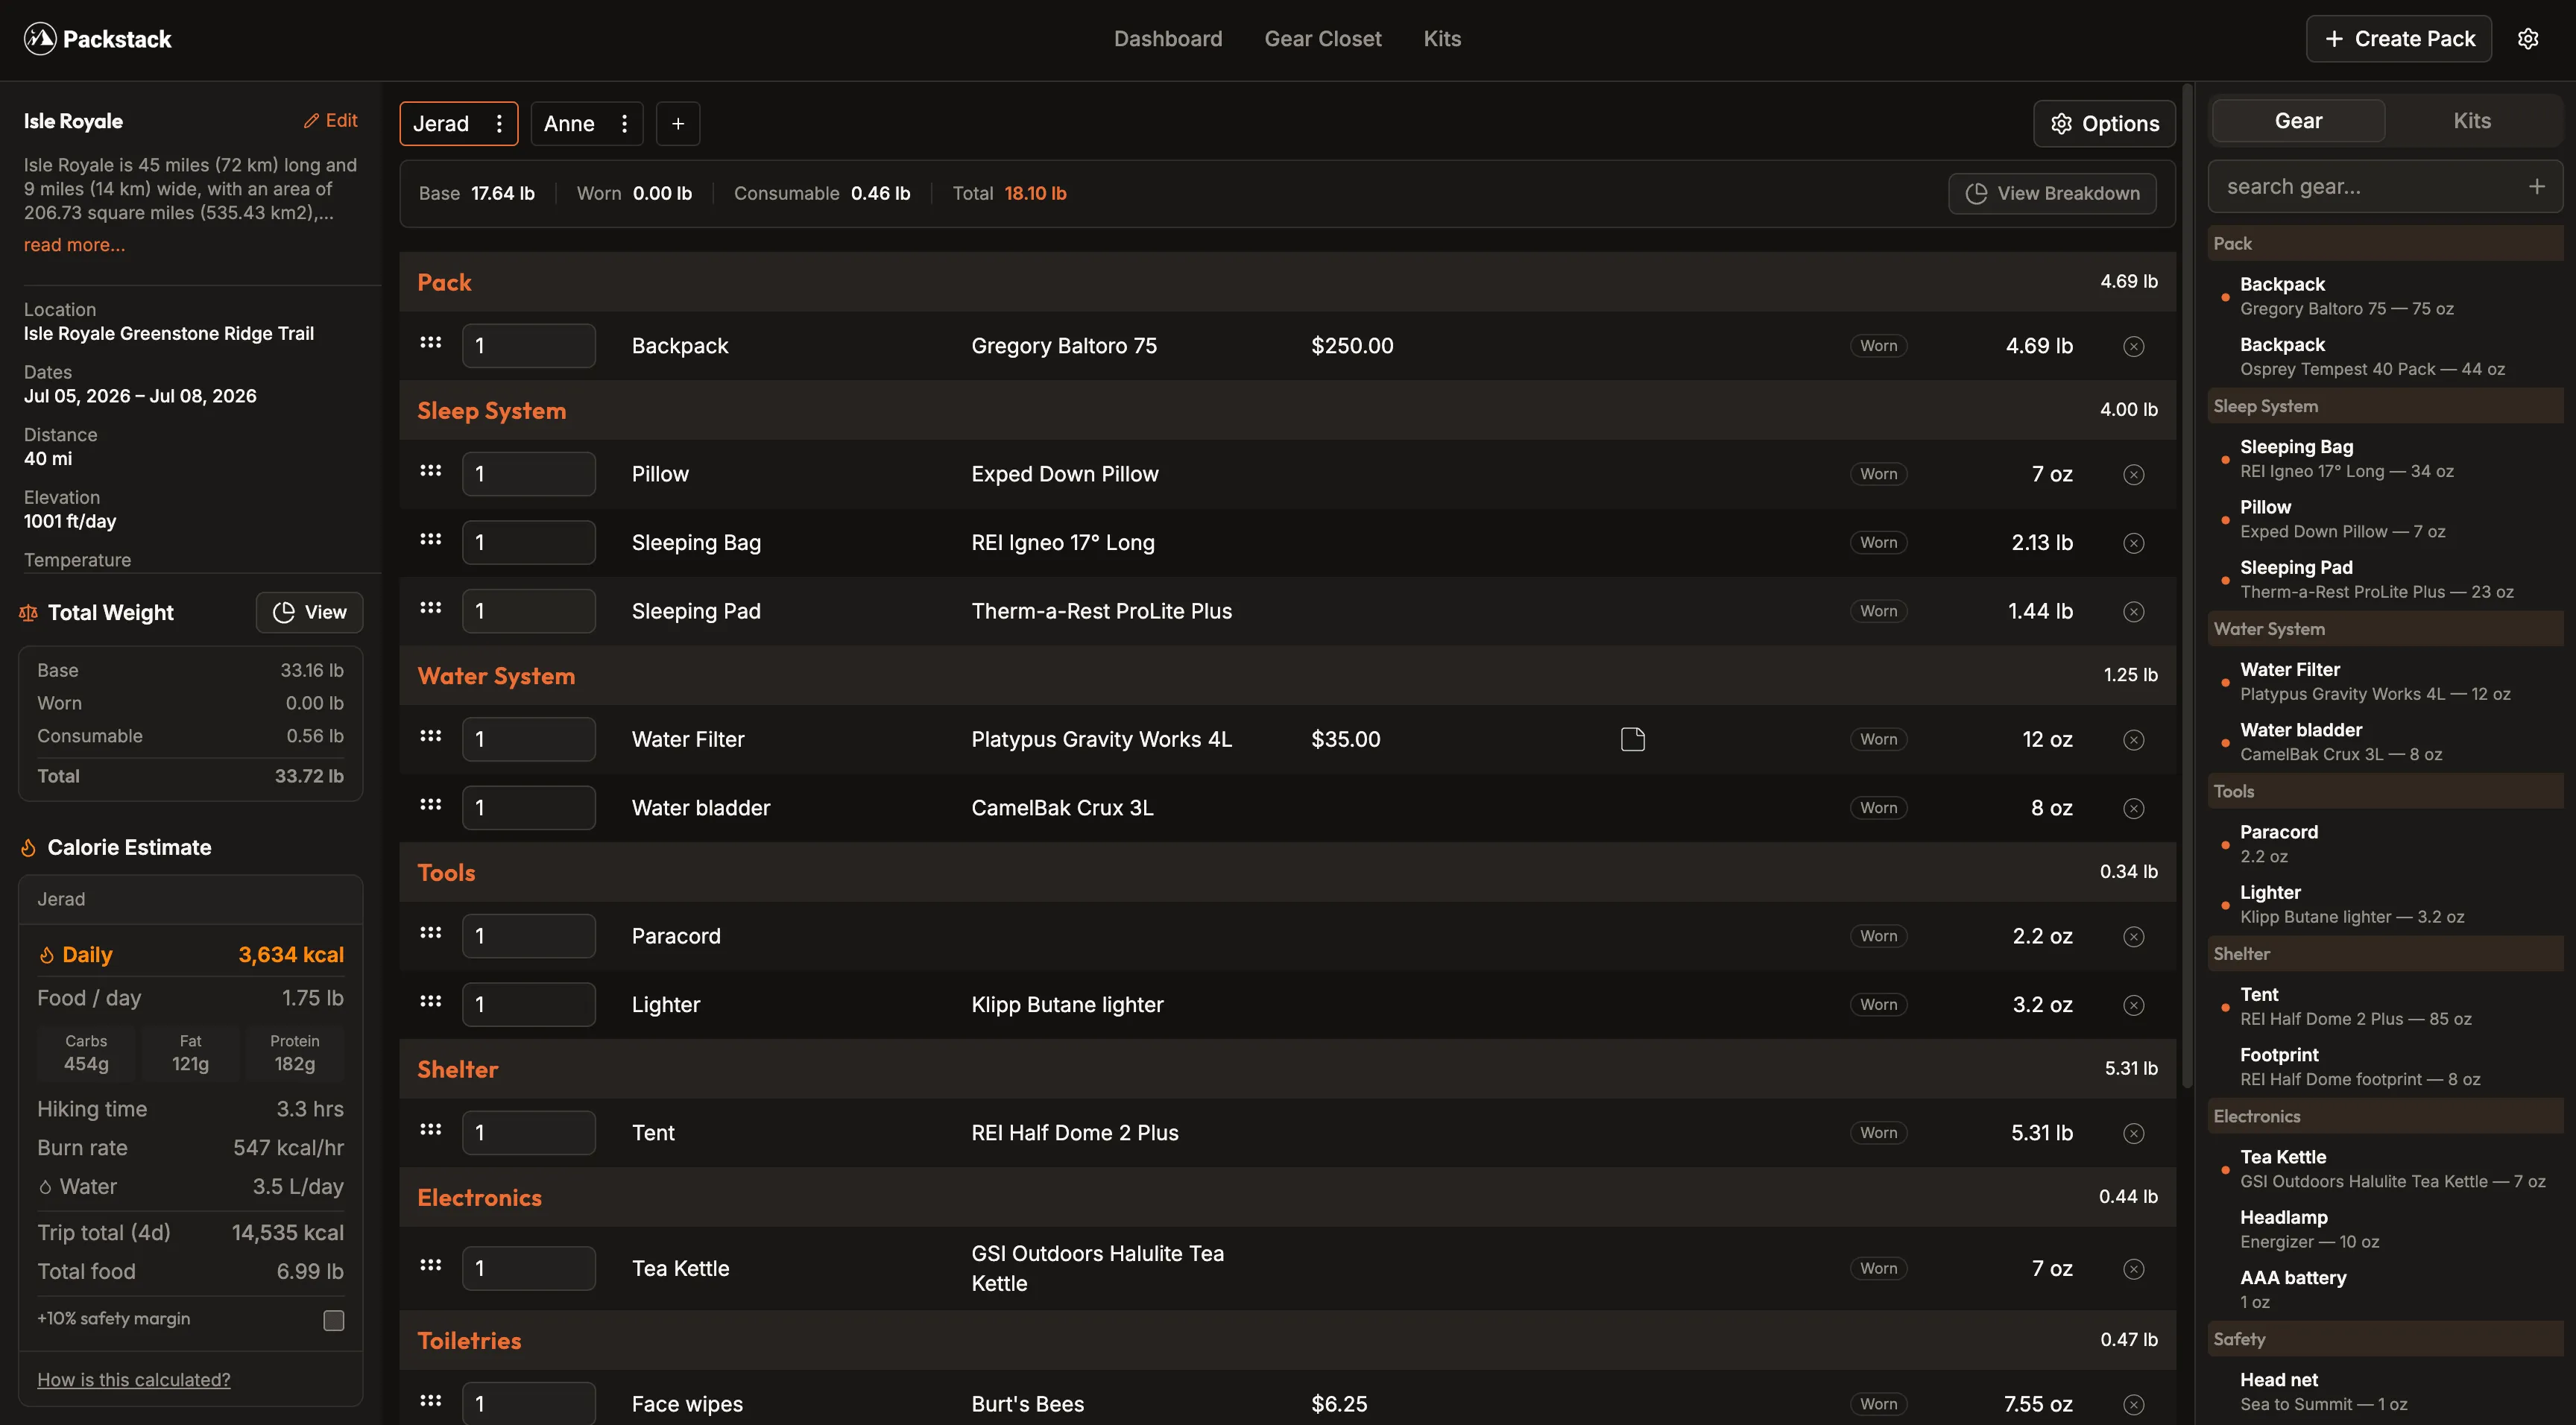Add AAA battery from gear list
The image size is (2576, 1425).
click(x=2385, y=1290)
